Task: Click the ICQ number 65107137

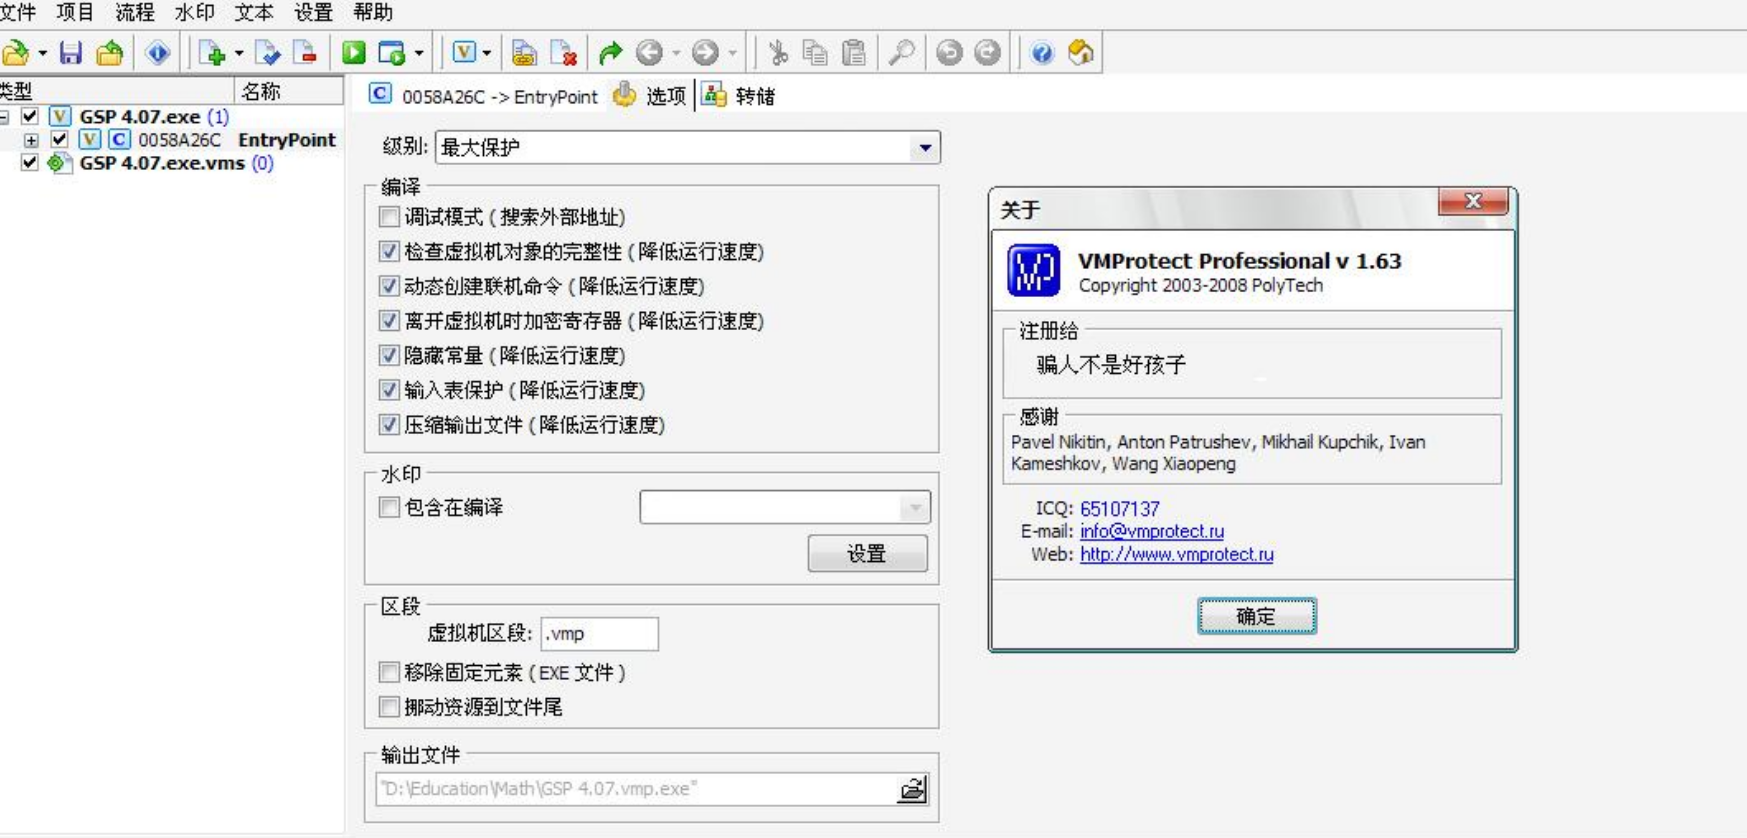Action: (1120, 509)
